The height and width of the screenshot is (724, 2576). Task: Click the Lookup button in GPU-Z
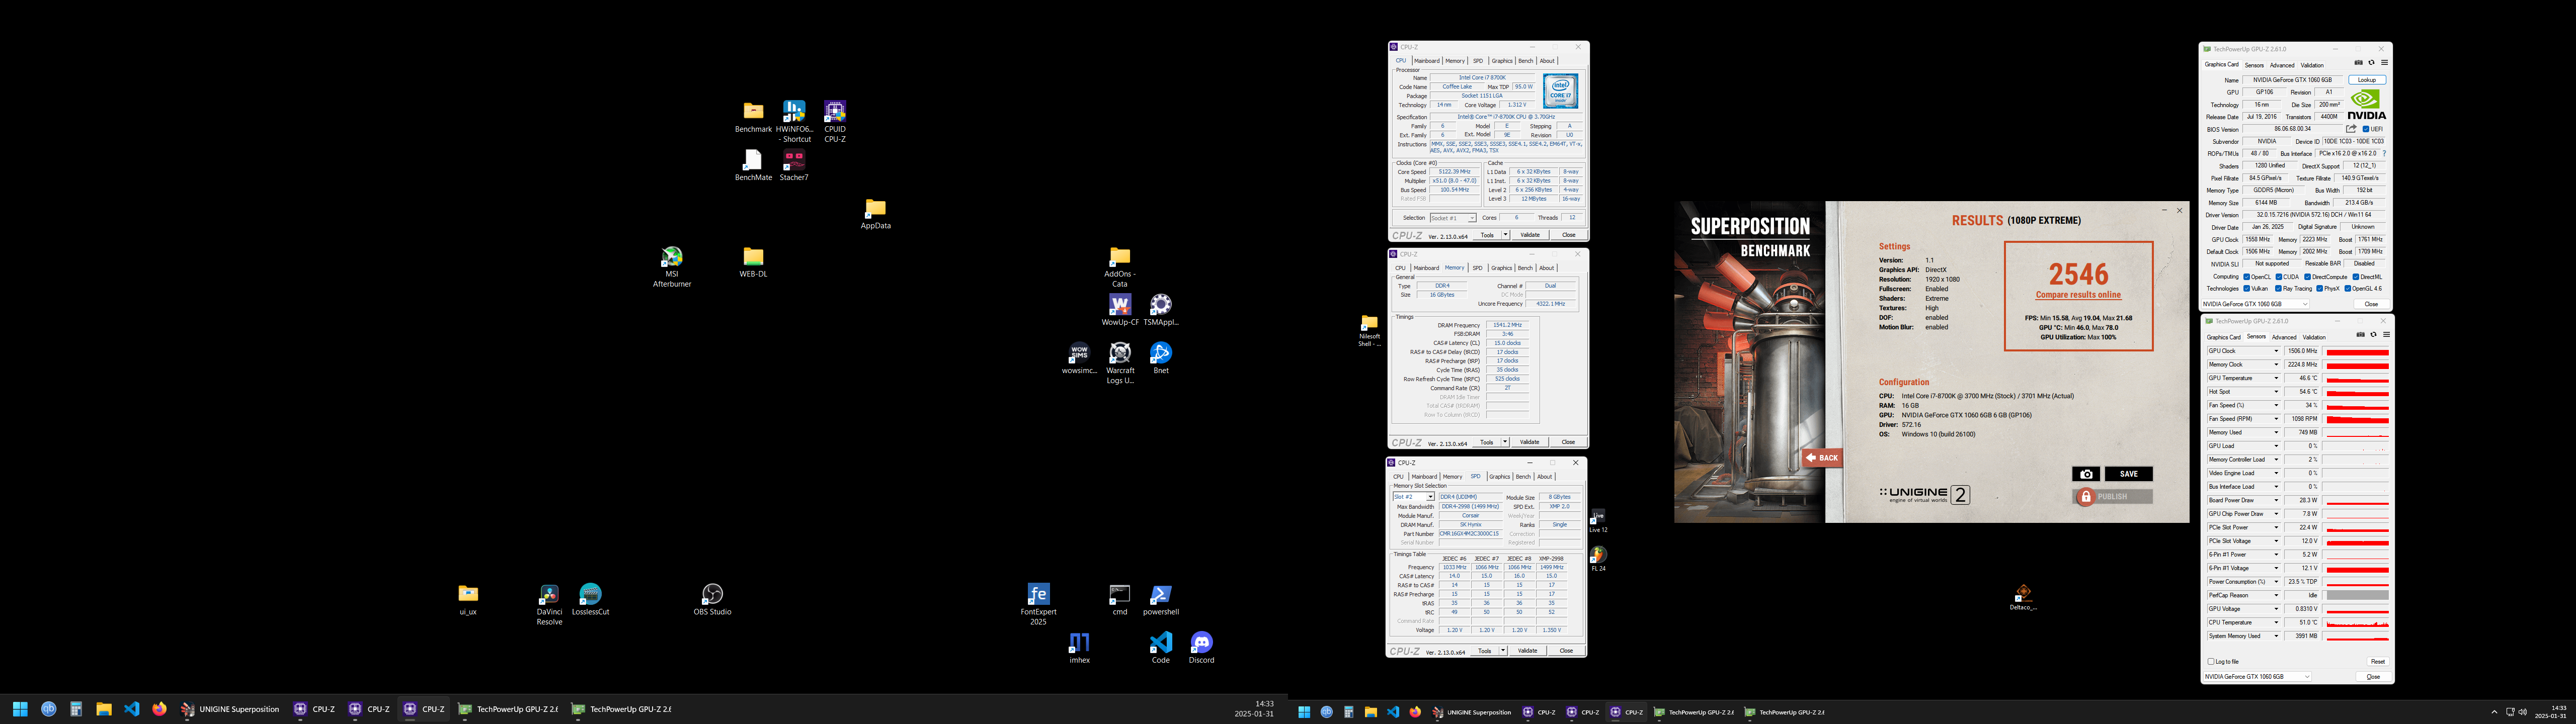point(2367,80)
